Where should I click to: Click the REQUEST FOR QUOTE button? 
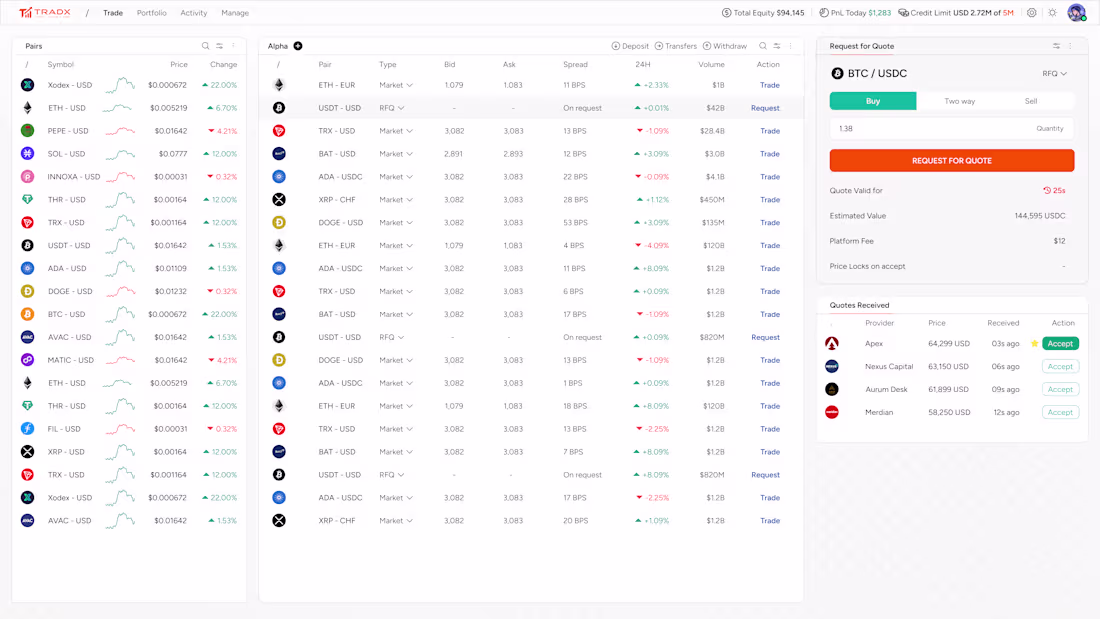(951, 161)
